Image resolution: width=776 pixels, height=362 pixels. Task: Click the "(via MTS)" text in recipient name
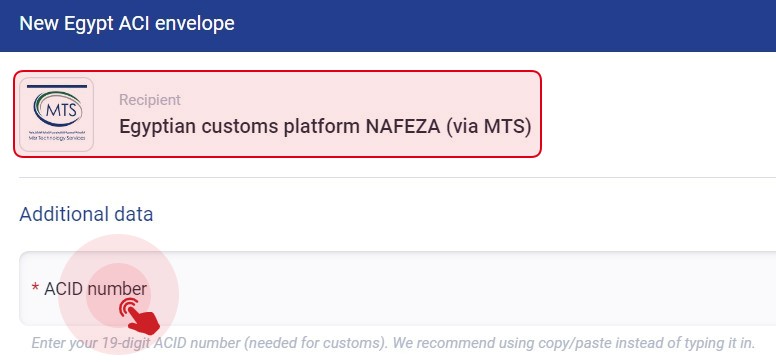click(488, 127)
